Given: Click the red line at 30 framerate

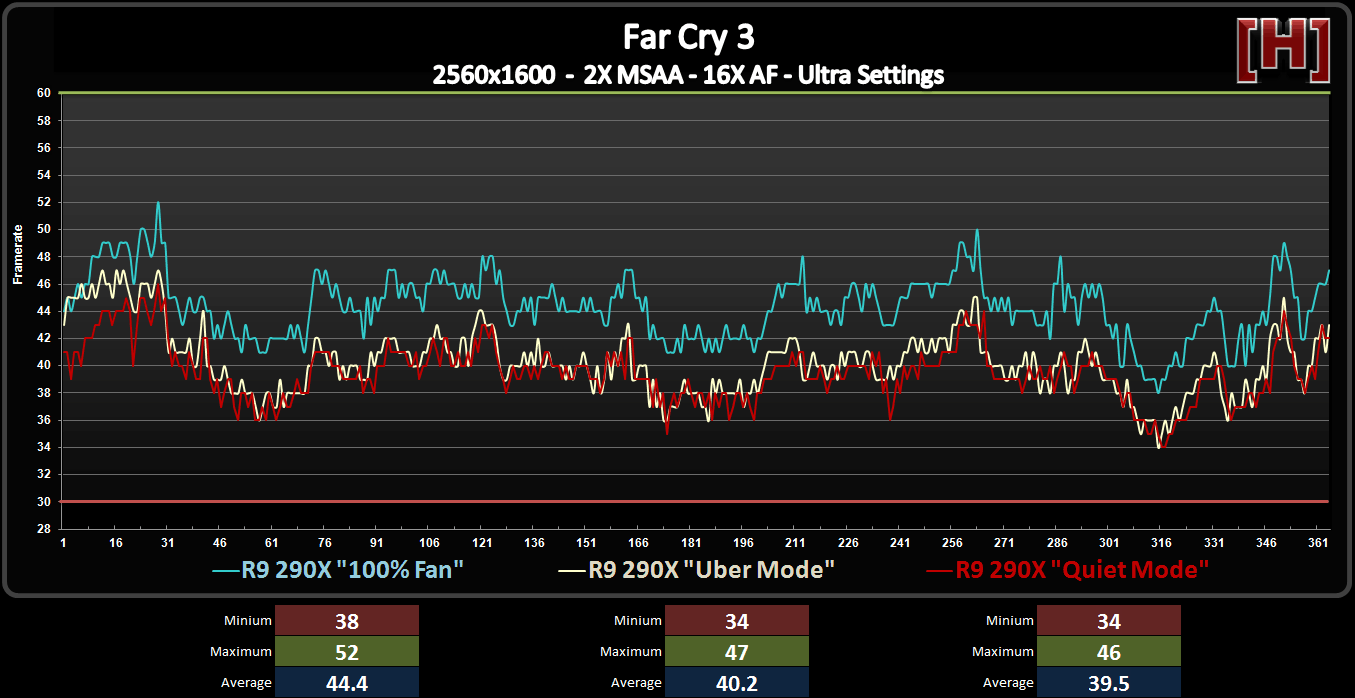Looking at the screenshot, I should pyautogui.click(x=695, y=501).
